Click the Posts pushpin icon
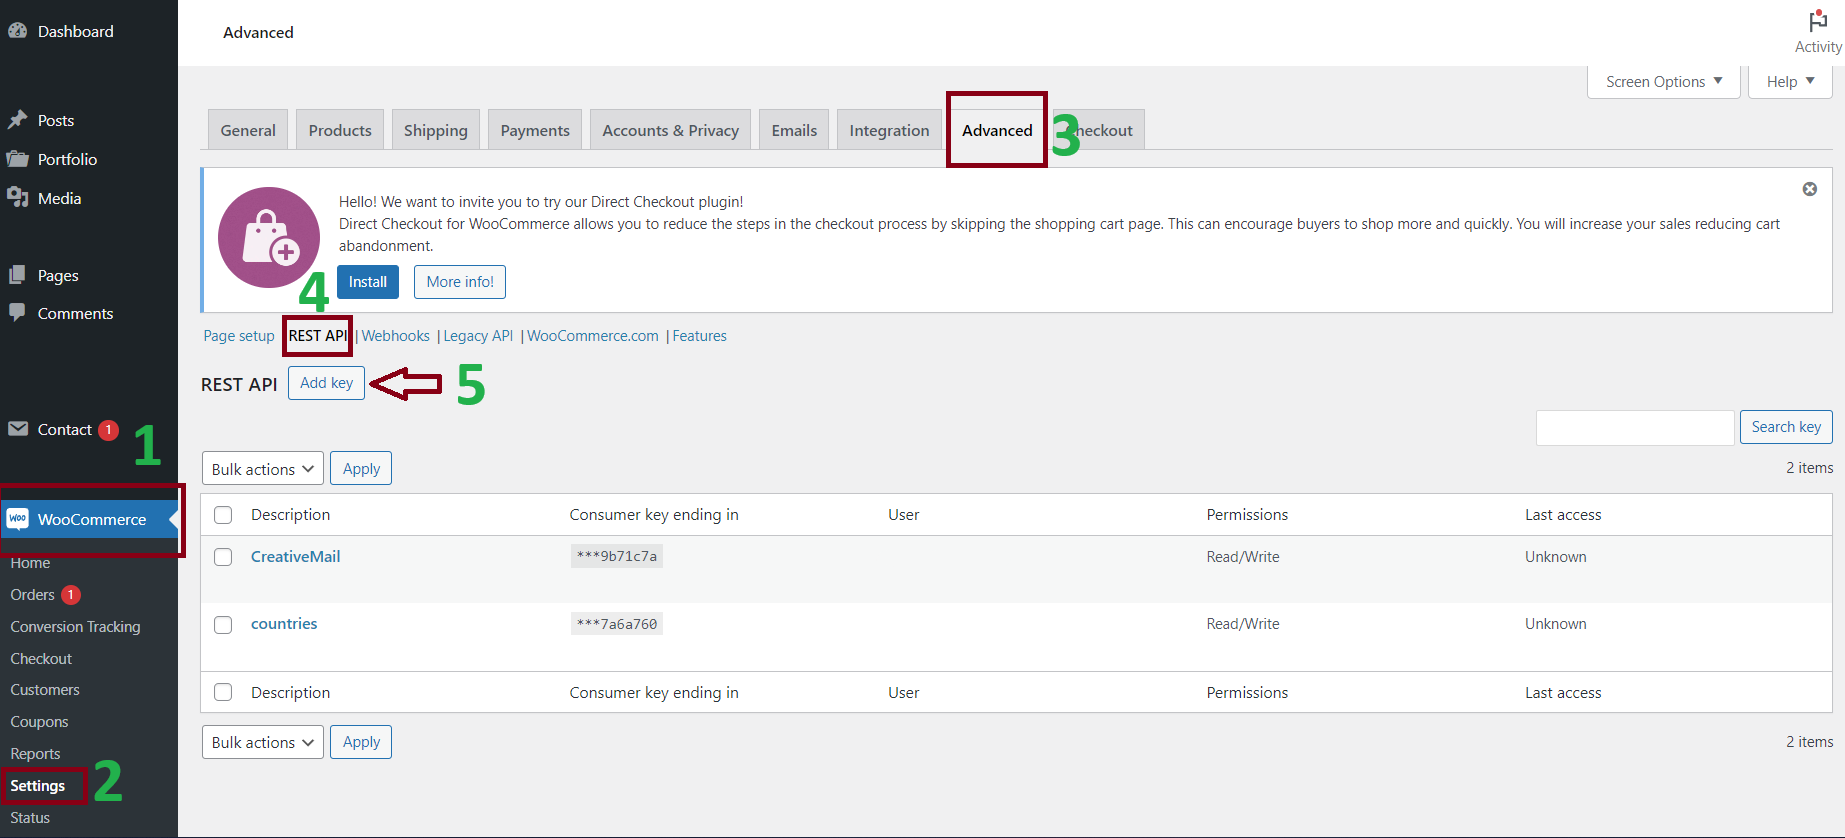The width and height of the screenshot is (1845, 838). (x=17, y=120)
